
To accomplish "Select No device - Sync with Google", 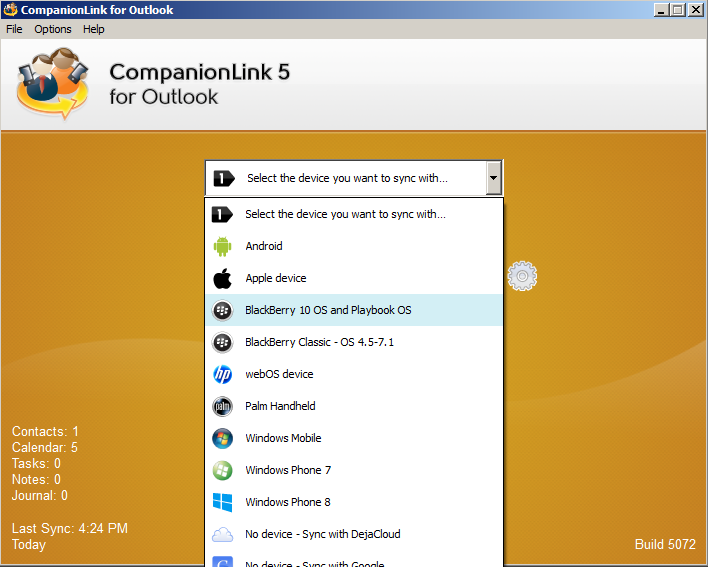I will pyautogui.click(x=314, y=563).
